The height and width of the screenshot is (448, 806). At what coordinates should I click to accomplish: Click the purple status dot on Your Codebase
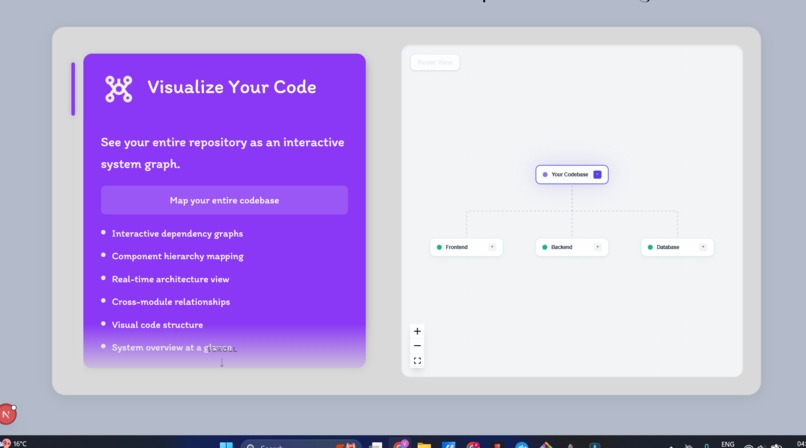(x=545, y=175)
